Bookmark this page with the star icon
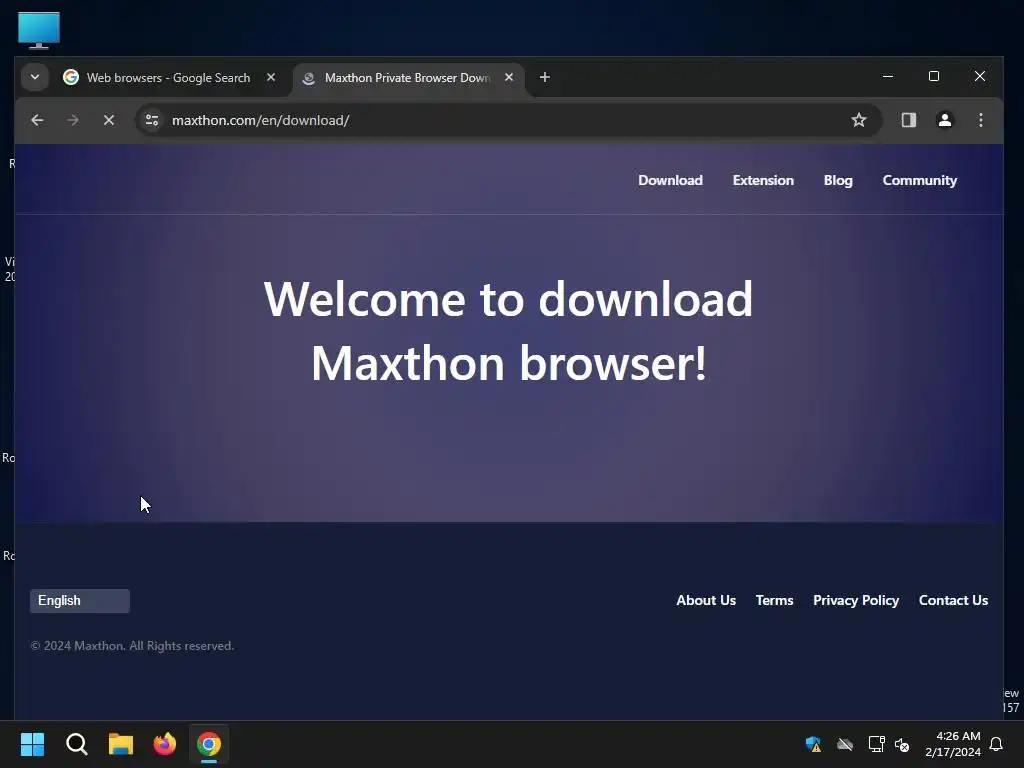1024x768 pixels. (858, 120)
